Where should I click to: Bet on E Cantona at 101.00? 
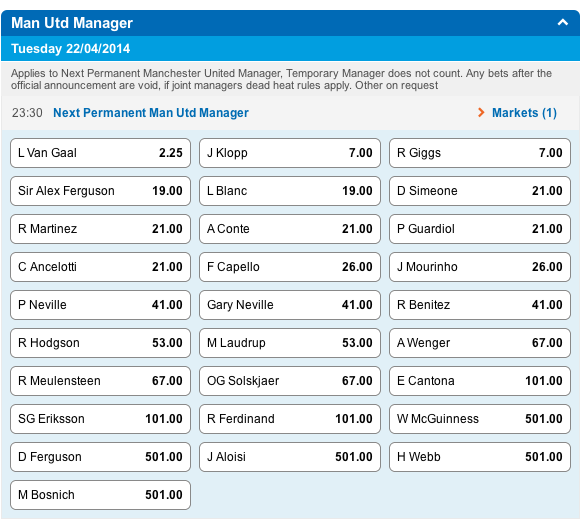(x=480, y=381)
